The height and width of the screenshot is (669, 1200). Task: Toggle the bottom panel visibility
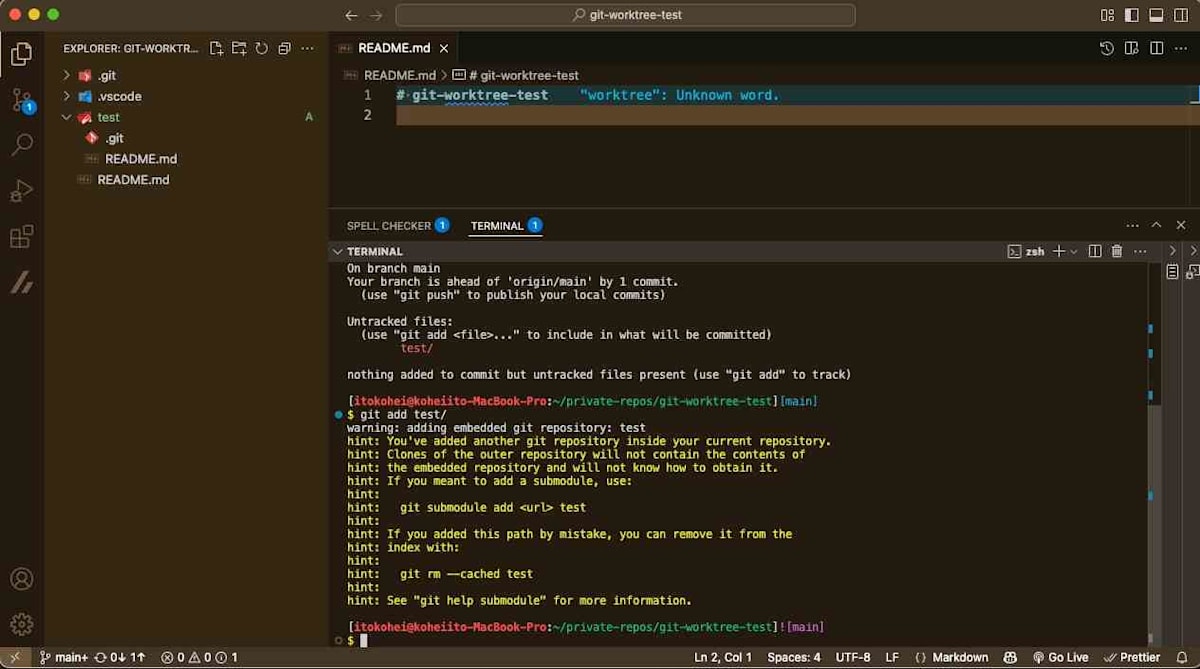tap(1156, 15)
